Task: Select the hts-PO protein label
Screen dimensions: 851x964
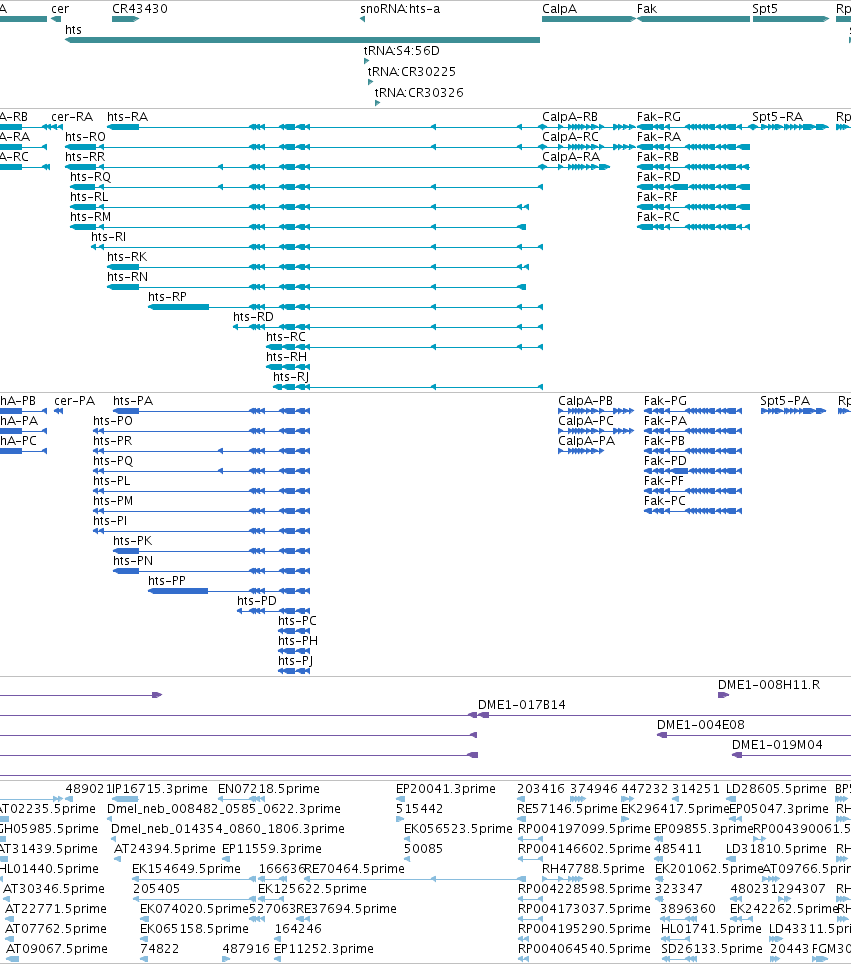Action: click(x=113, y=421)
